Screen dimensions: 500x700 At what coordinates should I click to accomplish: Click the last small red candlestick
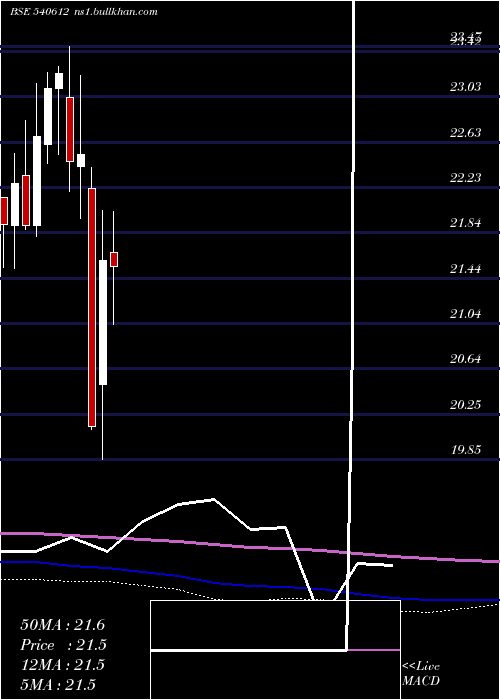[x=114, y=259]
